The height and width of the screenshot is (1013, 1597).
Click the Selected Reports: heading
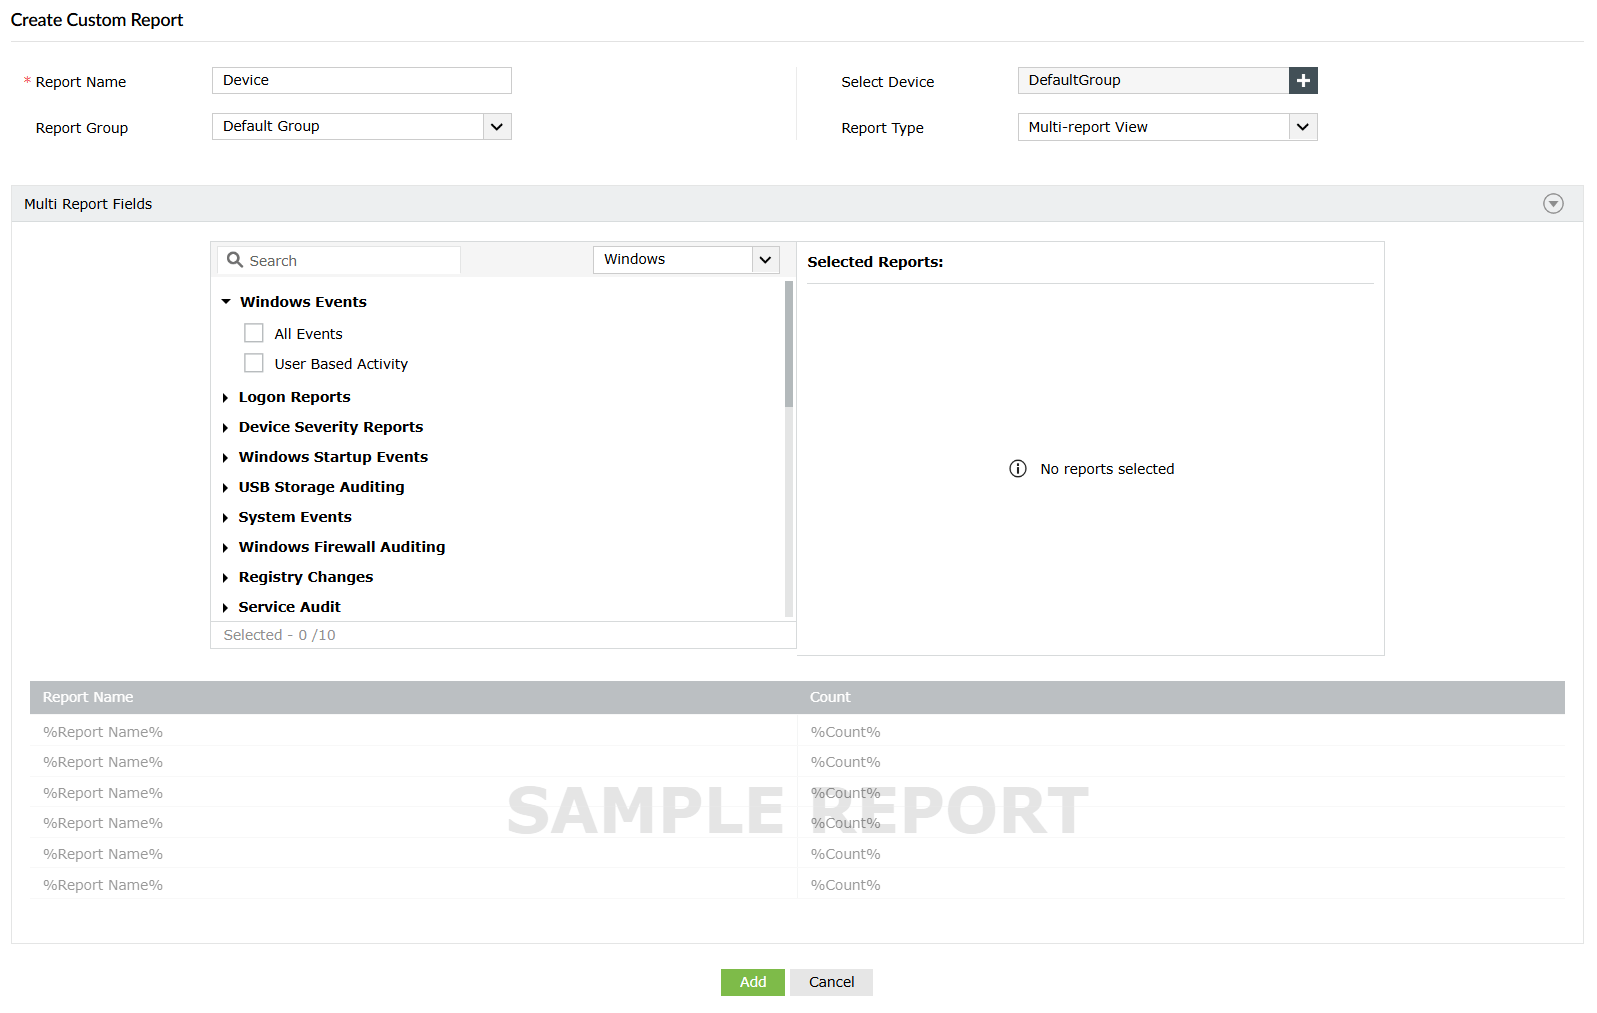point(875,262)
